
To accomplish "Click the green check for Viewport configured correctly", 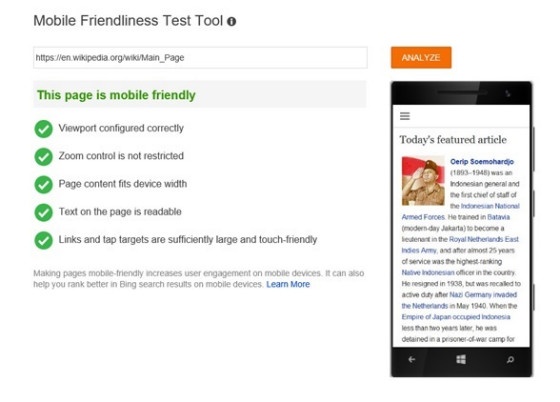I will pyautogui.click(x=44, y=129).
